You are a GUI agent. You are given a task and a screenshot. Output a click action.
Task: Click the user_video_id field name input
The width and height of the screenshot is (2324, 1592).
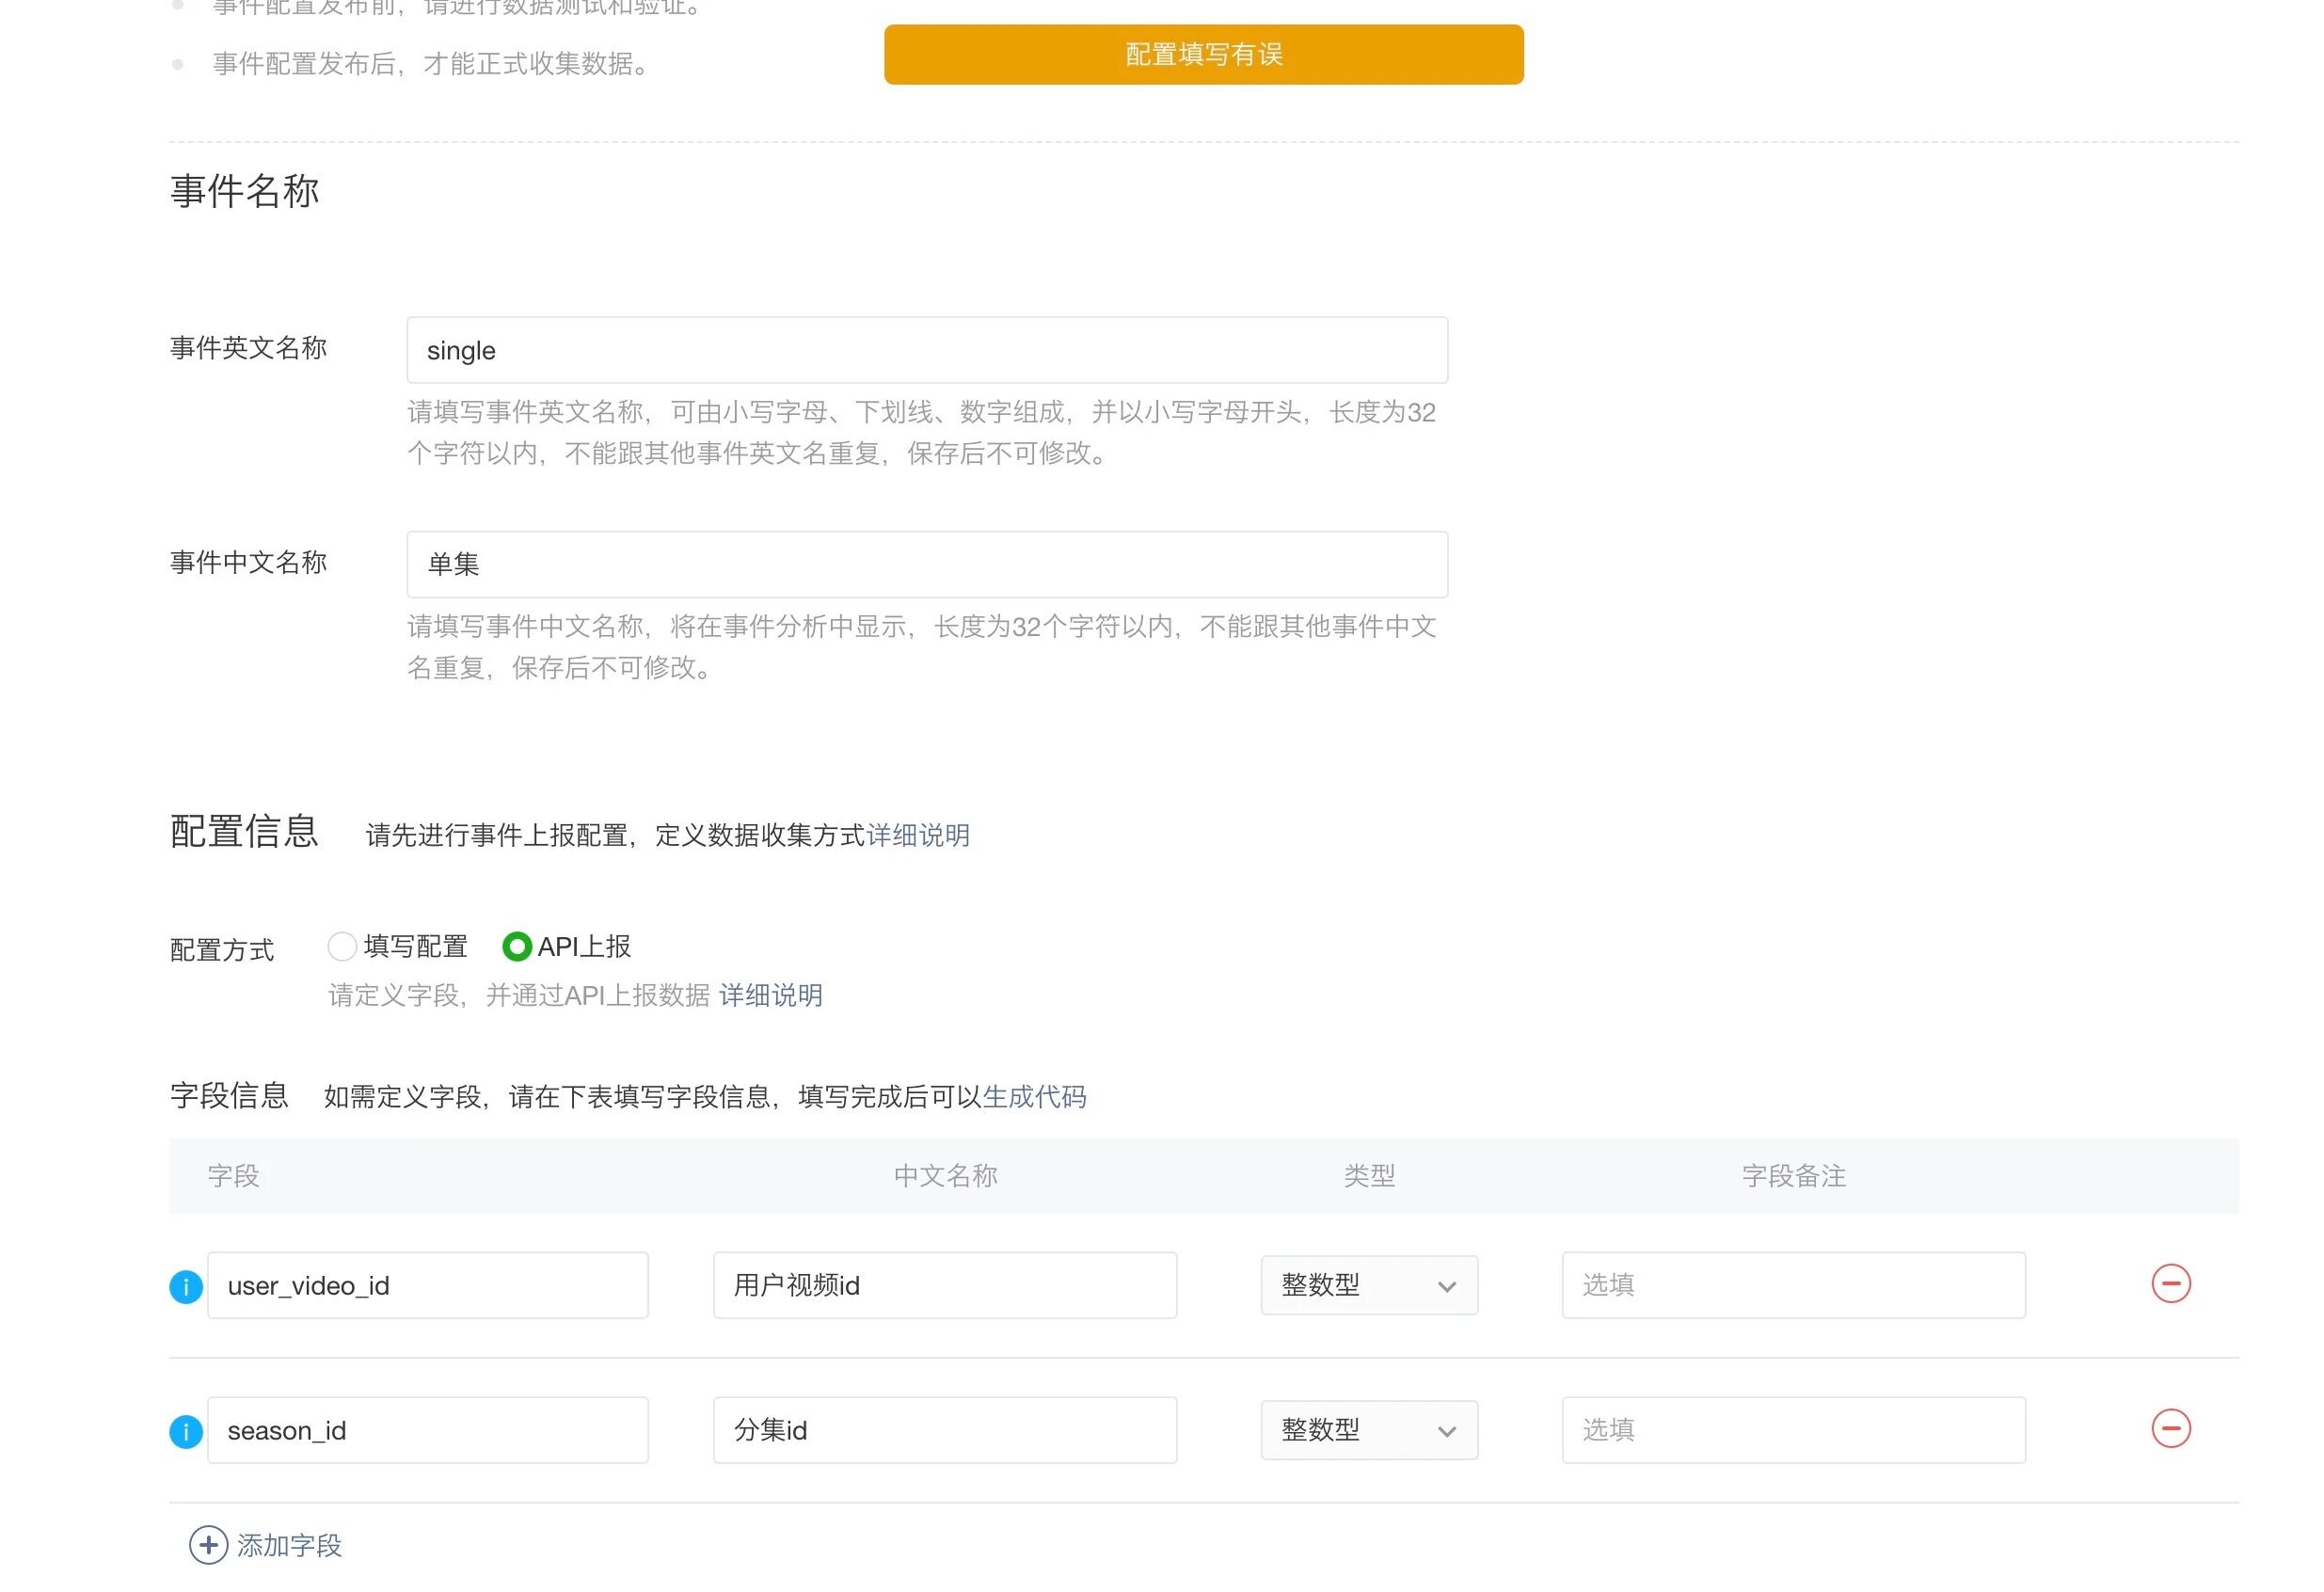point(427,1285)
